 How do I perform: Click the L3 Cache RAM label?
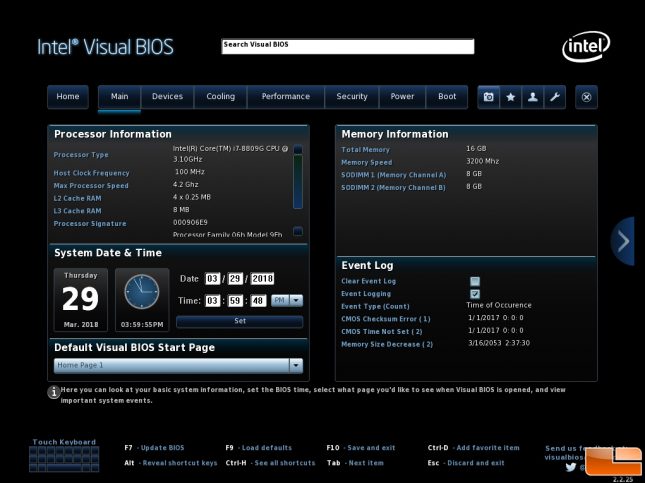point(77,211)
